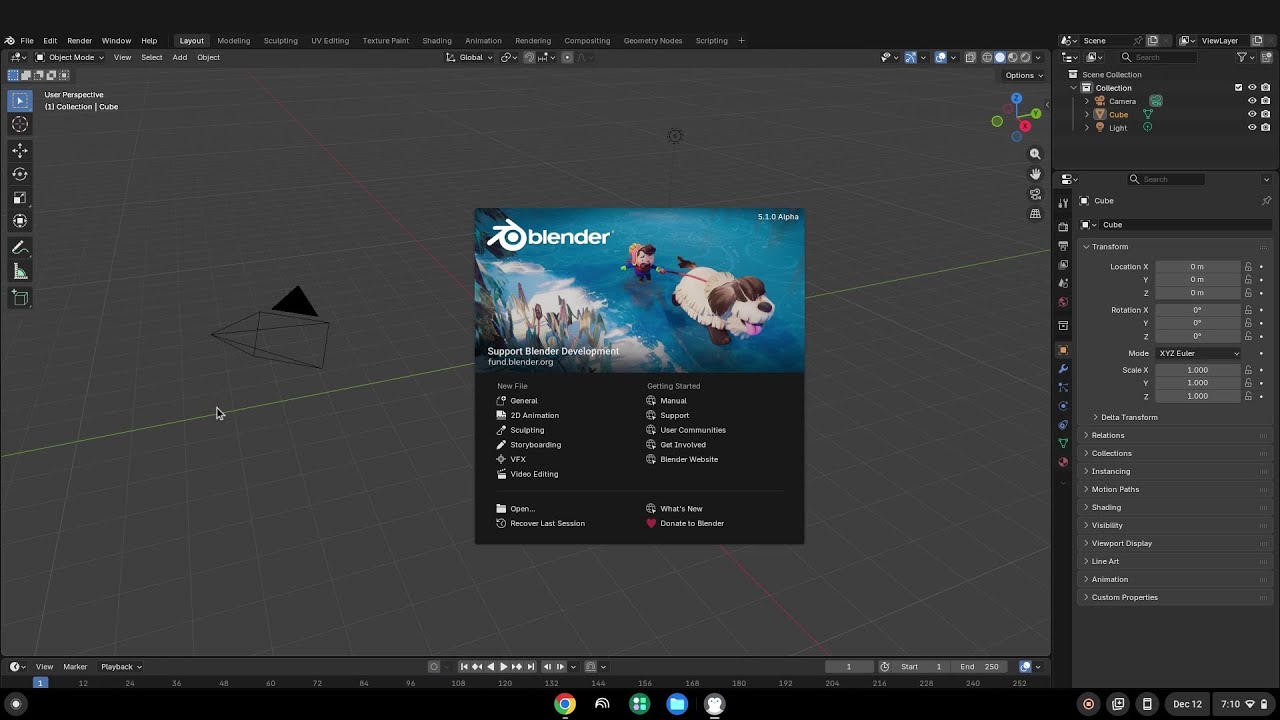Select the Measure ruler tool
Image resolution: width=1280 pixels, height=720 pixels.
pyautogui.click(x=20, y=272)
